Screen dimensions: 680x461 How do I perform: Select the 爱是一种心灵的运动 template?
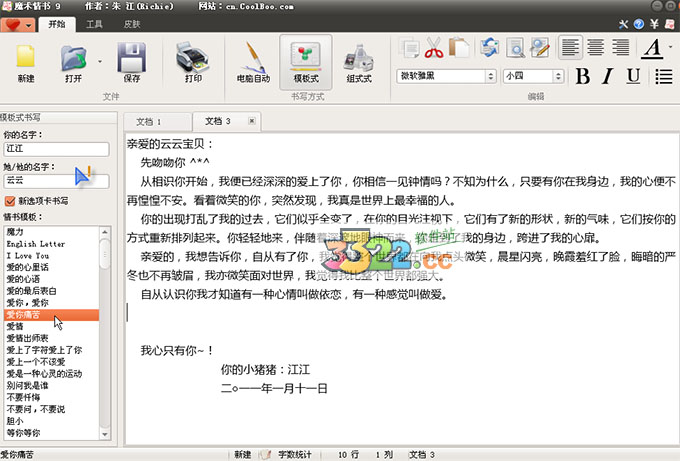click(x=52, y=373)
